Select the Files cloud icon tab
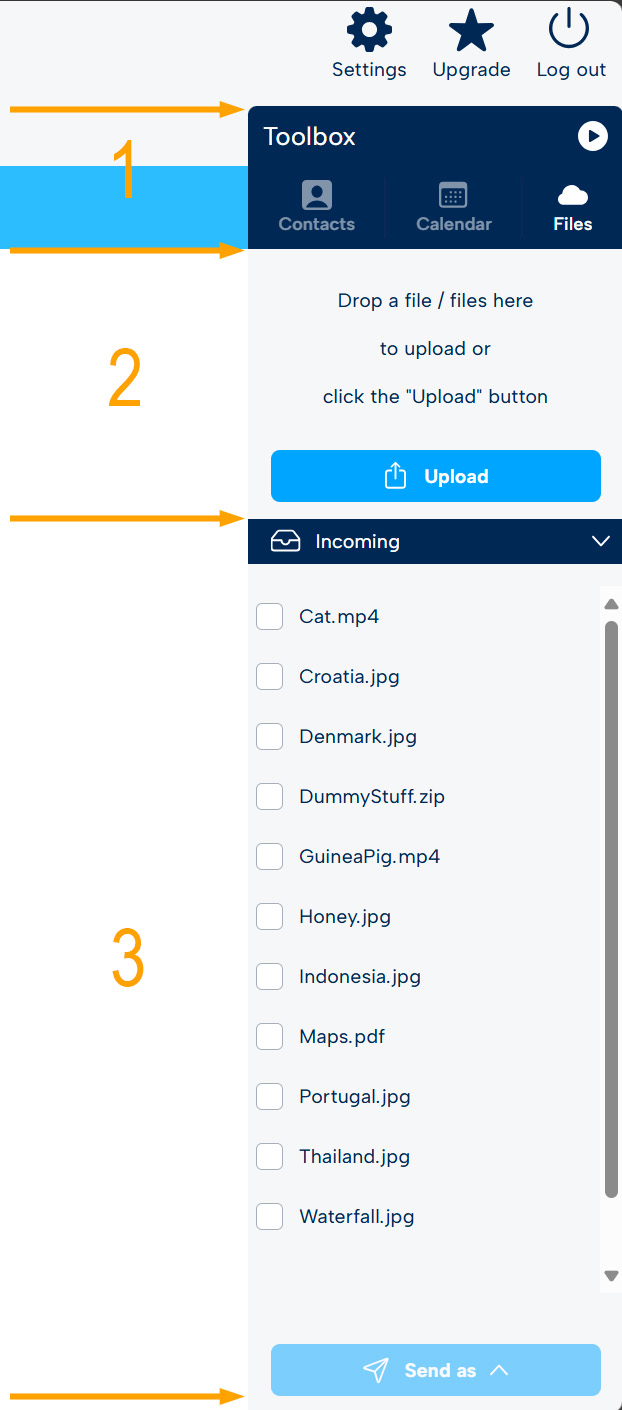622x1410 pixels. tap(573, 195)
